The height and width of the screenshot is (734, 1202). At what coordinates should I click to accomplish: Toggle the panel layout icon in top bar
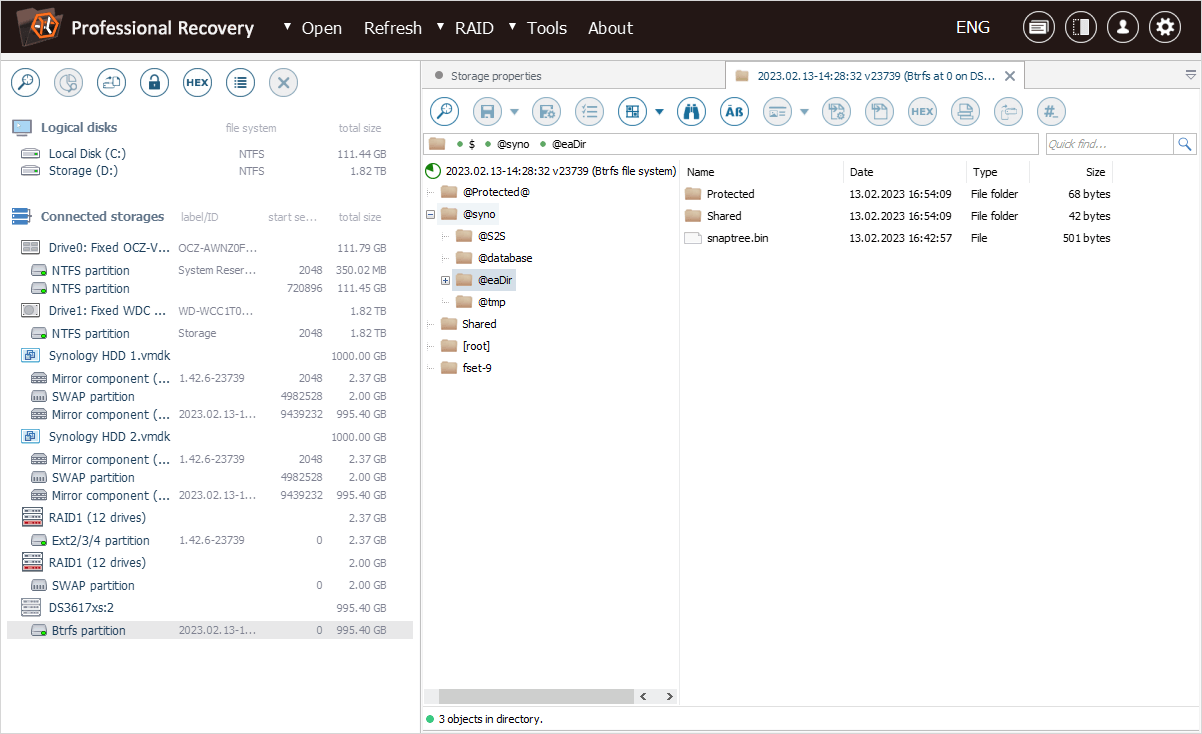(x=1081, y=27)
